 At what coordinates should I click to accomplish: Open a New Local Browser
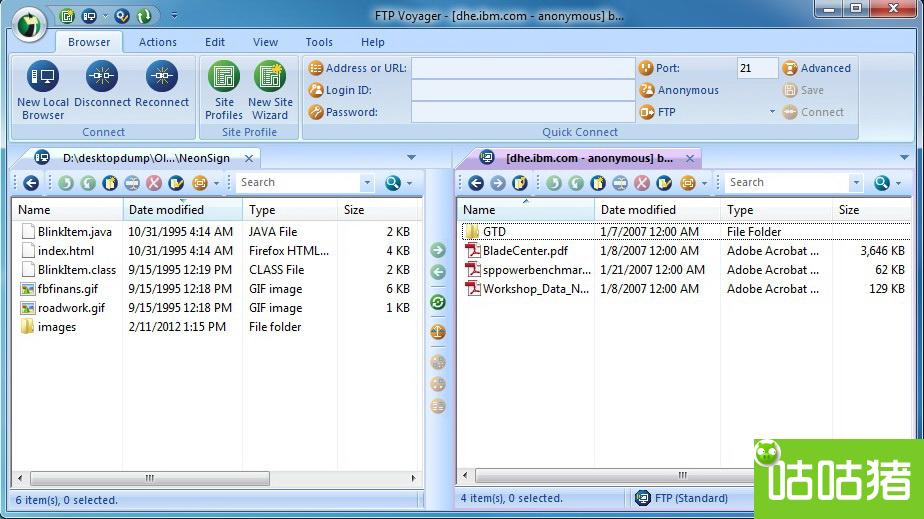[x=42, y=90]
